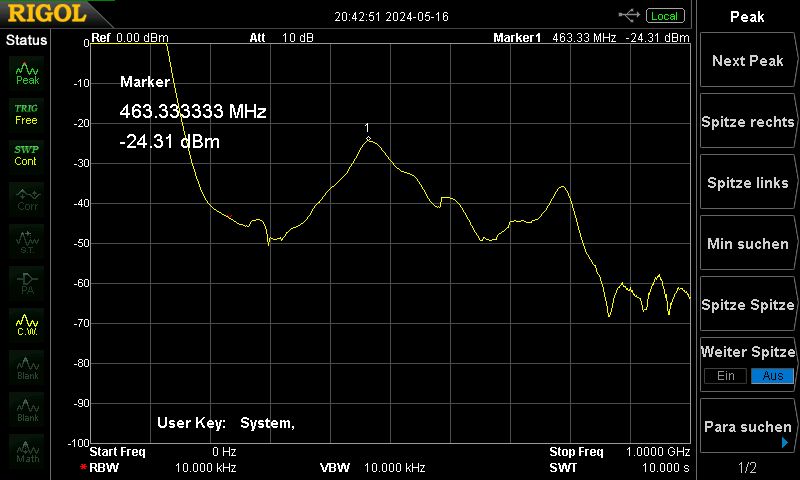Screen dimensions: 800x480
Task: Click the Spitze rechts button
Action: click(x=748, y=121)
